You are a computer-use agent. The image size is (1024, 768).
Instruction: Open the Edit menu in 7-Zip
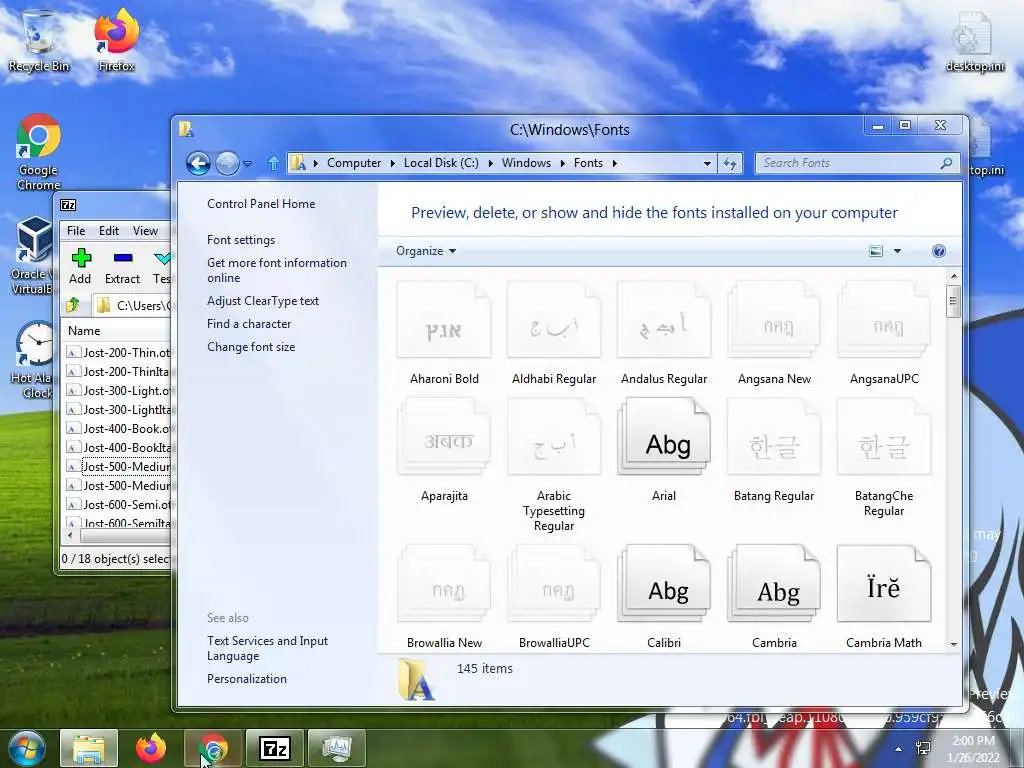(x=108, y=231)
